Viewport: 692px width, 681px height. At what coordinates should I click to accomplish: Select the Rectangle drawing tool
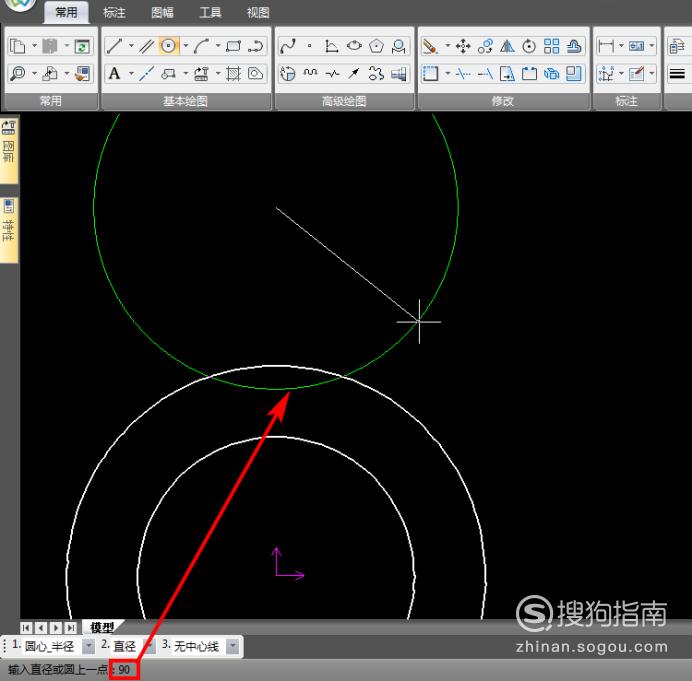coord(233,46)
